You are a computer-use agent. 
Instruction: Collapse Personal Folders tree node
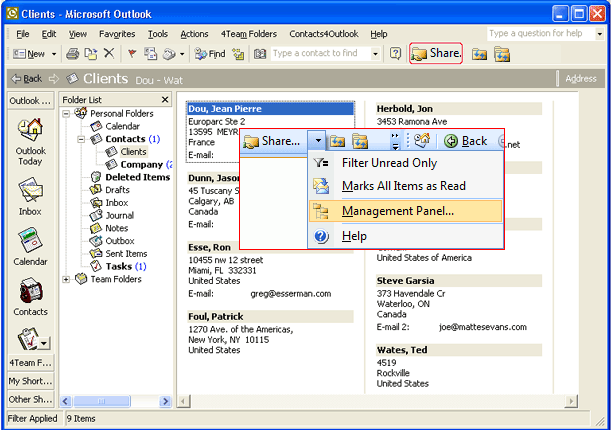pos(66,114)
